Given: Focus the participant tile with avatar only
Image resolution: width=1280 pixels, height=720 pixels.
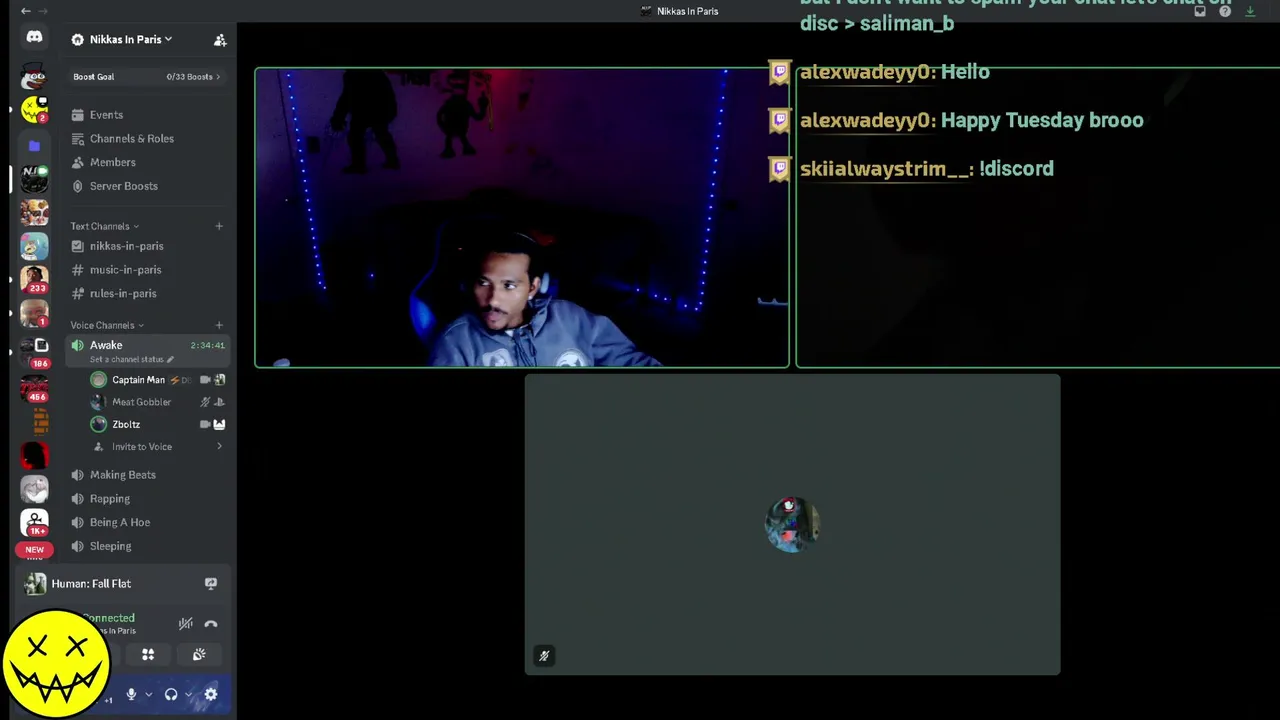Looking at the screenshot, I should pyautogui.click(x=792, y=525).
